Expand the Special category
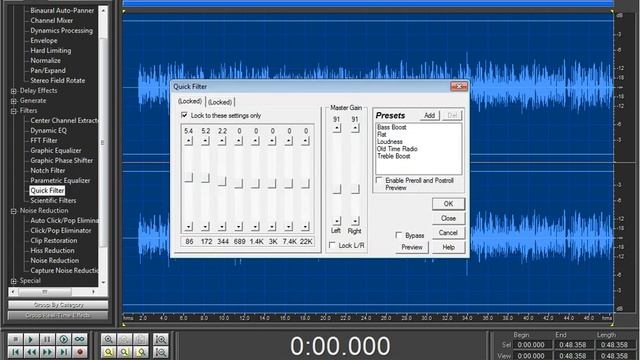This screenshot has width=640, height=360. [13, 281]
